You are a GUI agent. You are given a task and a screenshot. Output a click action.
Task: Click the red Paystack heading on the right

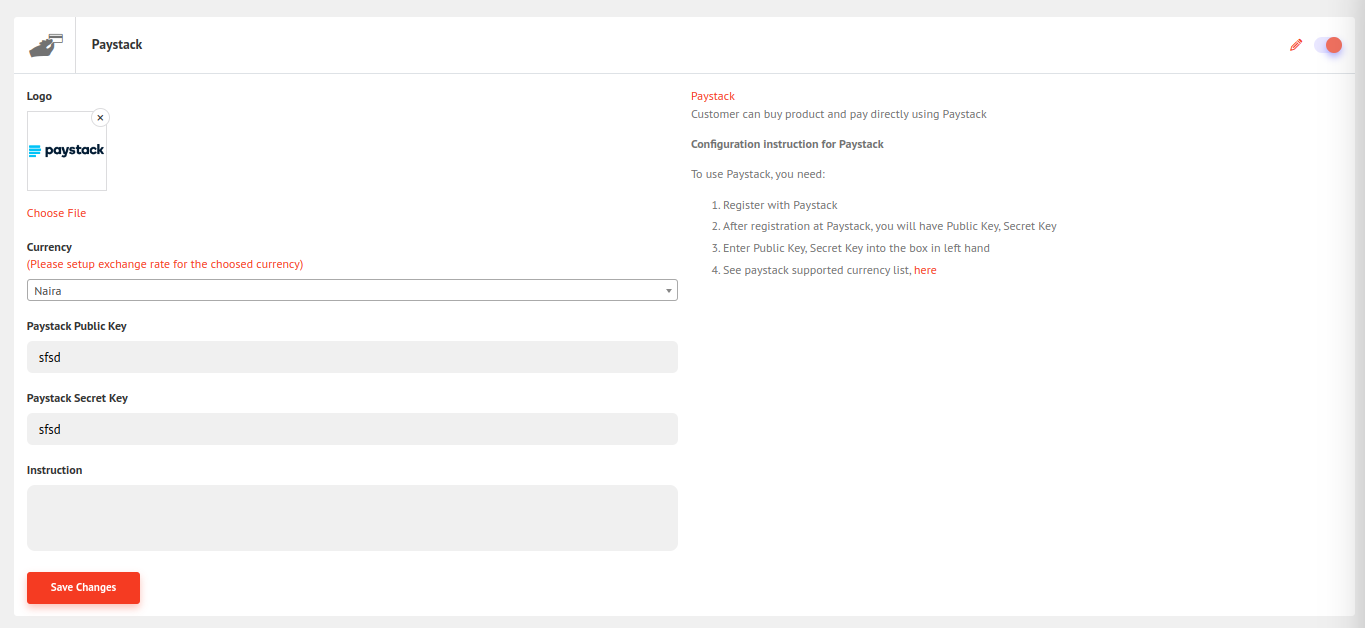(712, 96)
